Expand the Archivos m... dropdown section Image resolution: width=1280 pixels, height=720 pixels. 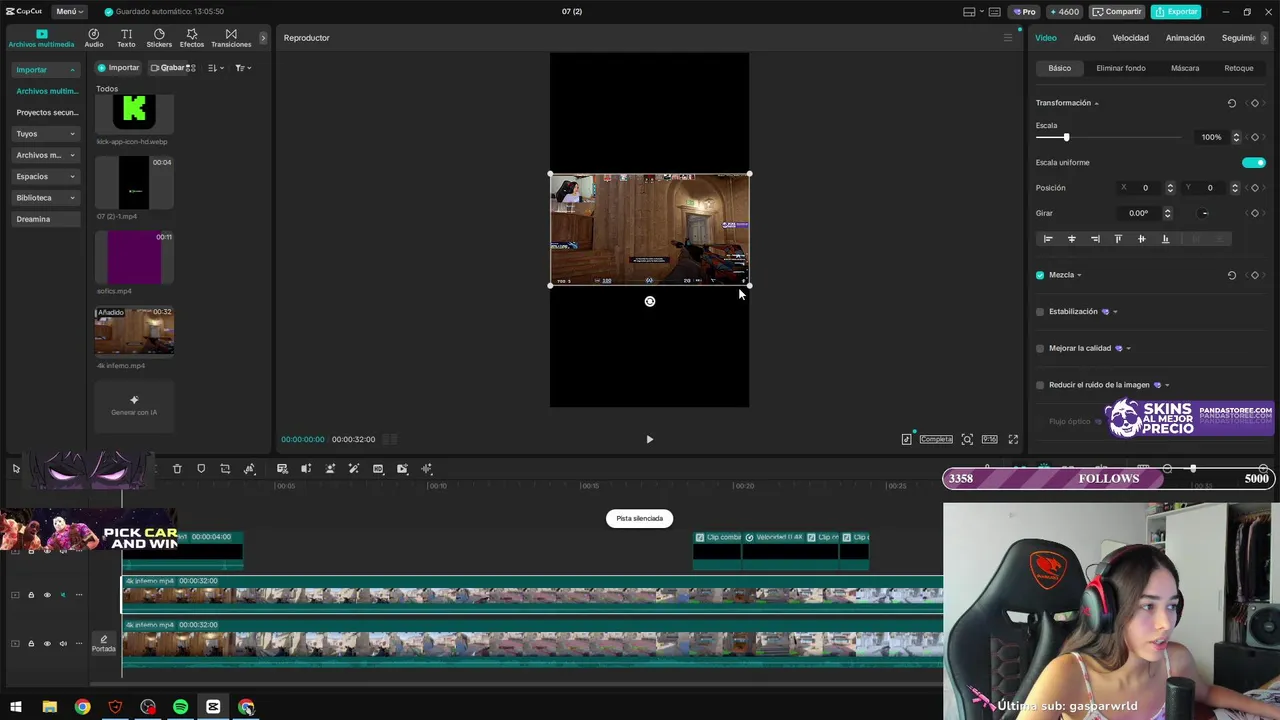[46, 155]
